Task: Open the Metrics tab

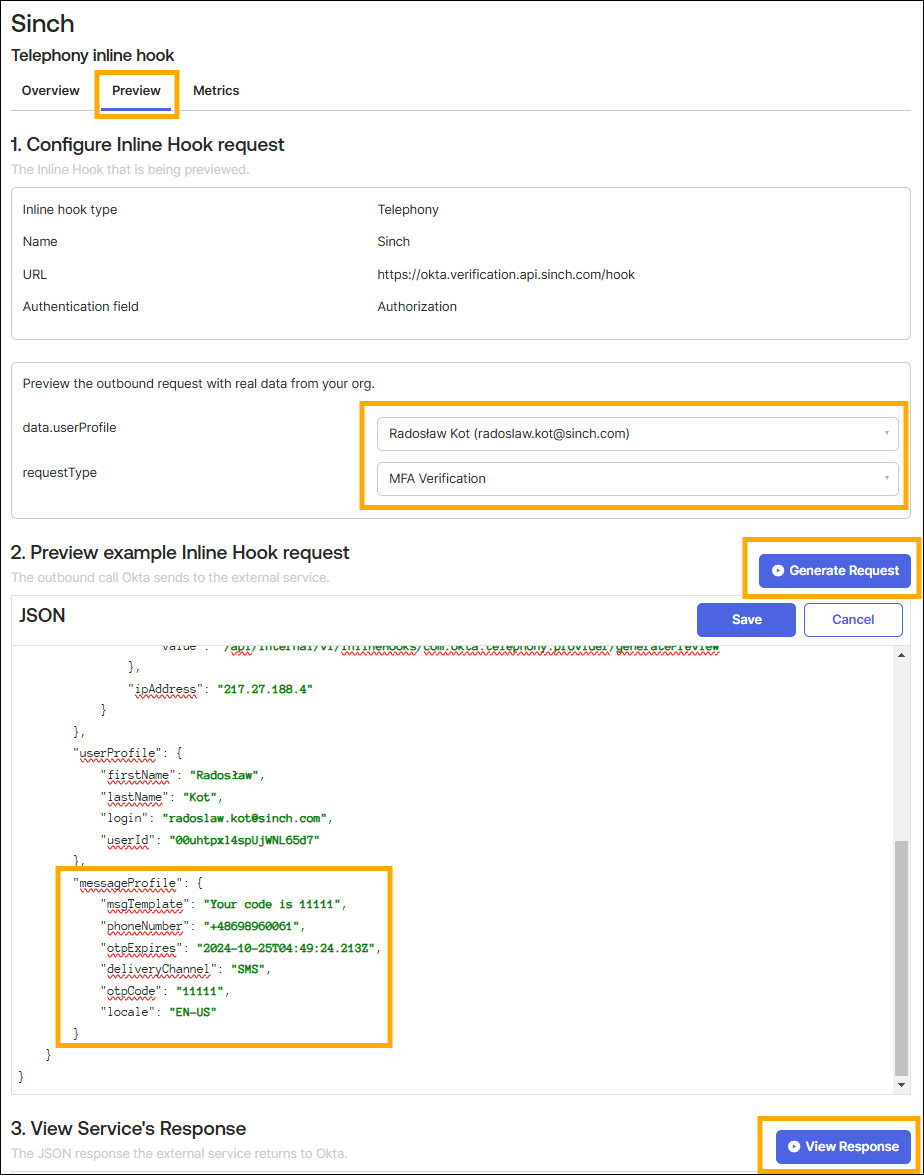Action: tap(216, 91)
